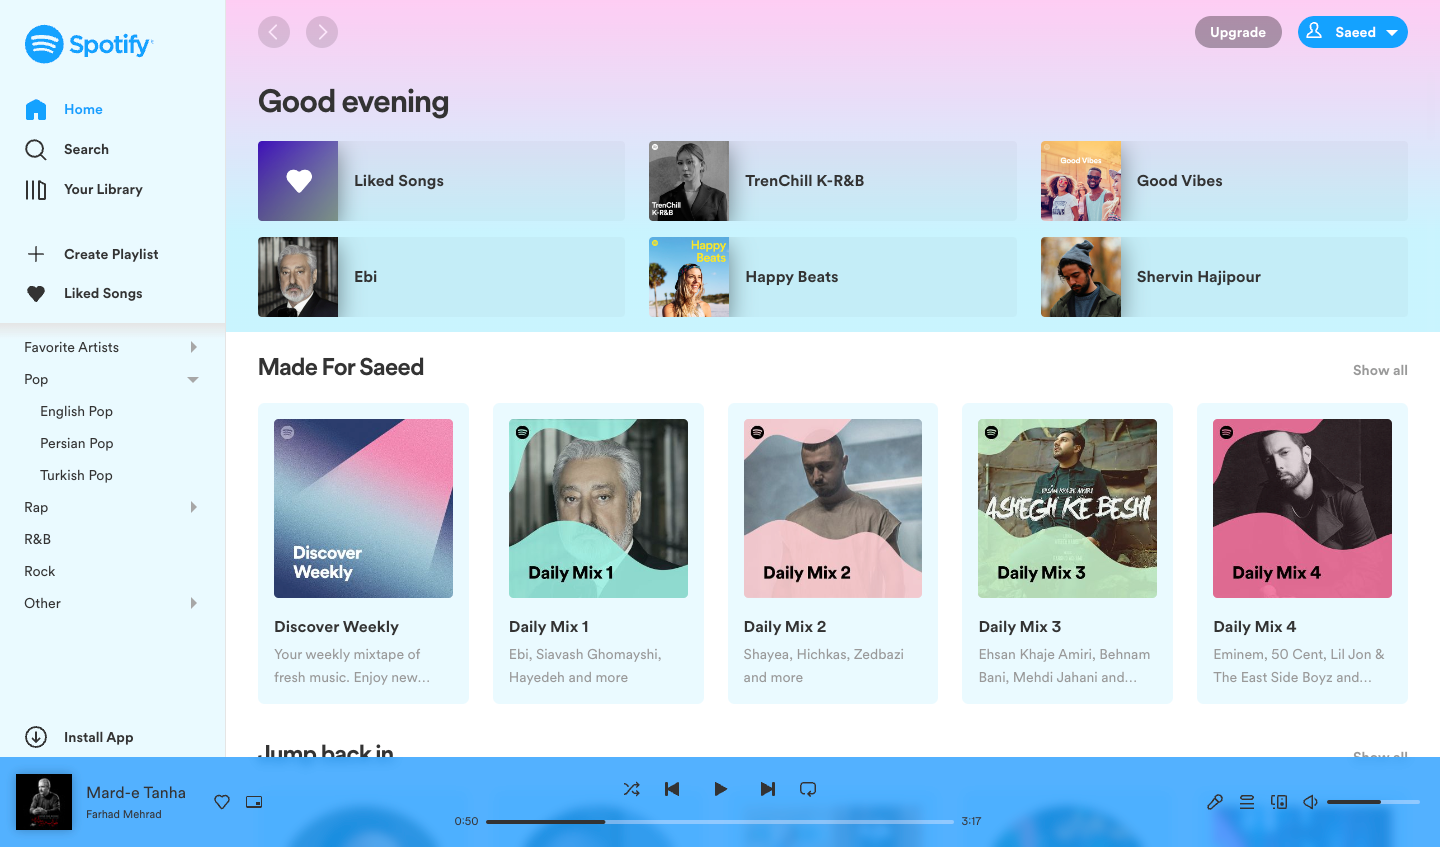Click the Upgrade button
1440x847 pixels.
pyautogui.click(x=1238, y=32)
